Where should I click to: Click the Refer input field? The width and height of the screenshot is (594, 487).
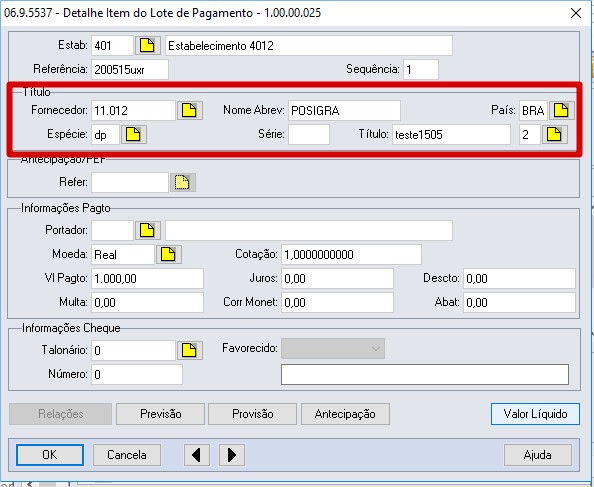point(130,182)
